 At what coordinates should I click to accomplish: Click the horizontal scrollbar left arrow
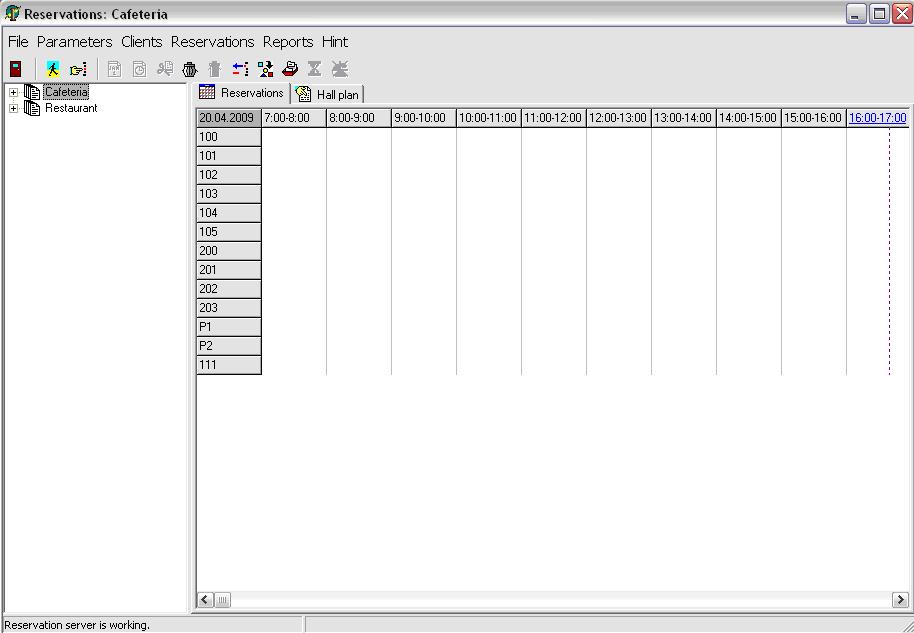(206, 599)
